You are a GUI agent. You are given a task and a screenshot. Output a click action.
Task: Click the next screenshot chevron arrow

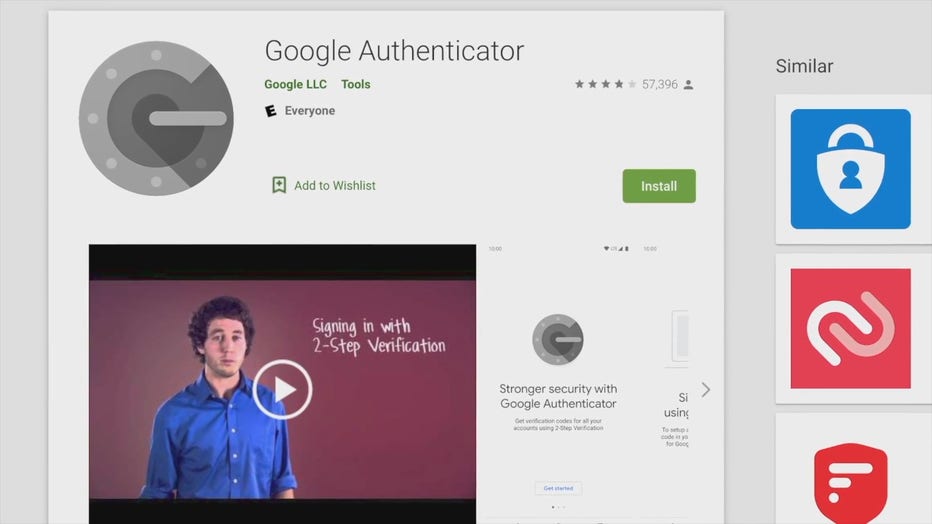[706, 390]
